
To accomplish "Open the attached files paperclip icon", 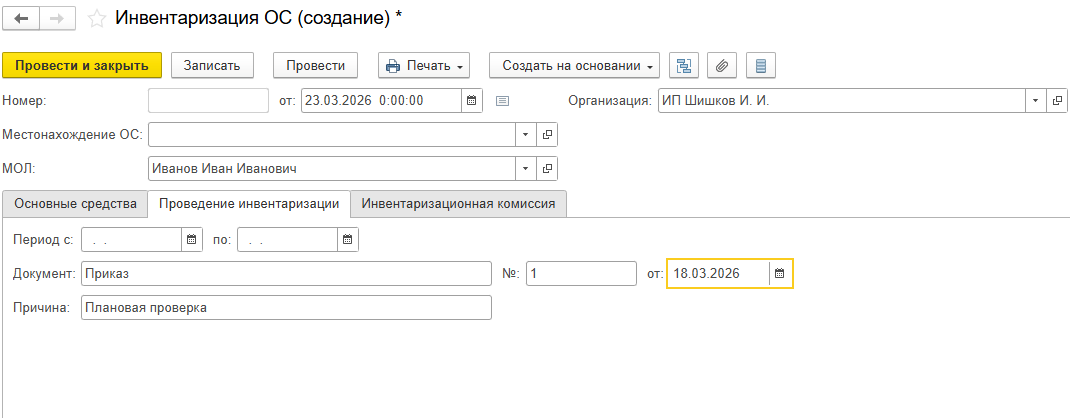I will coord(722,66).
